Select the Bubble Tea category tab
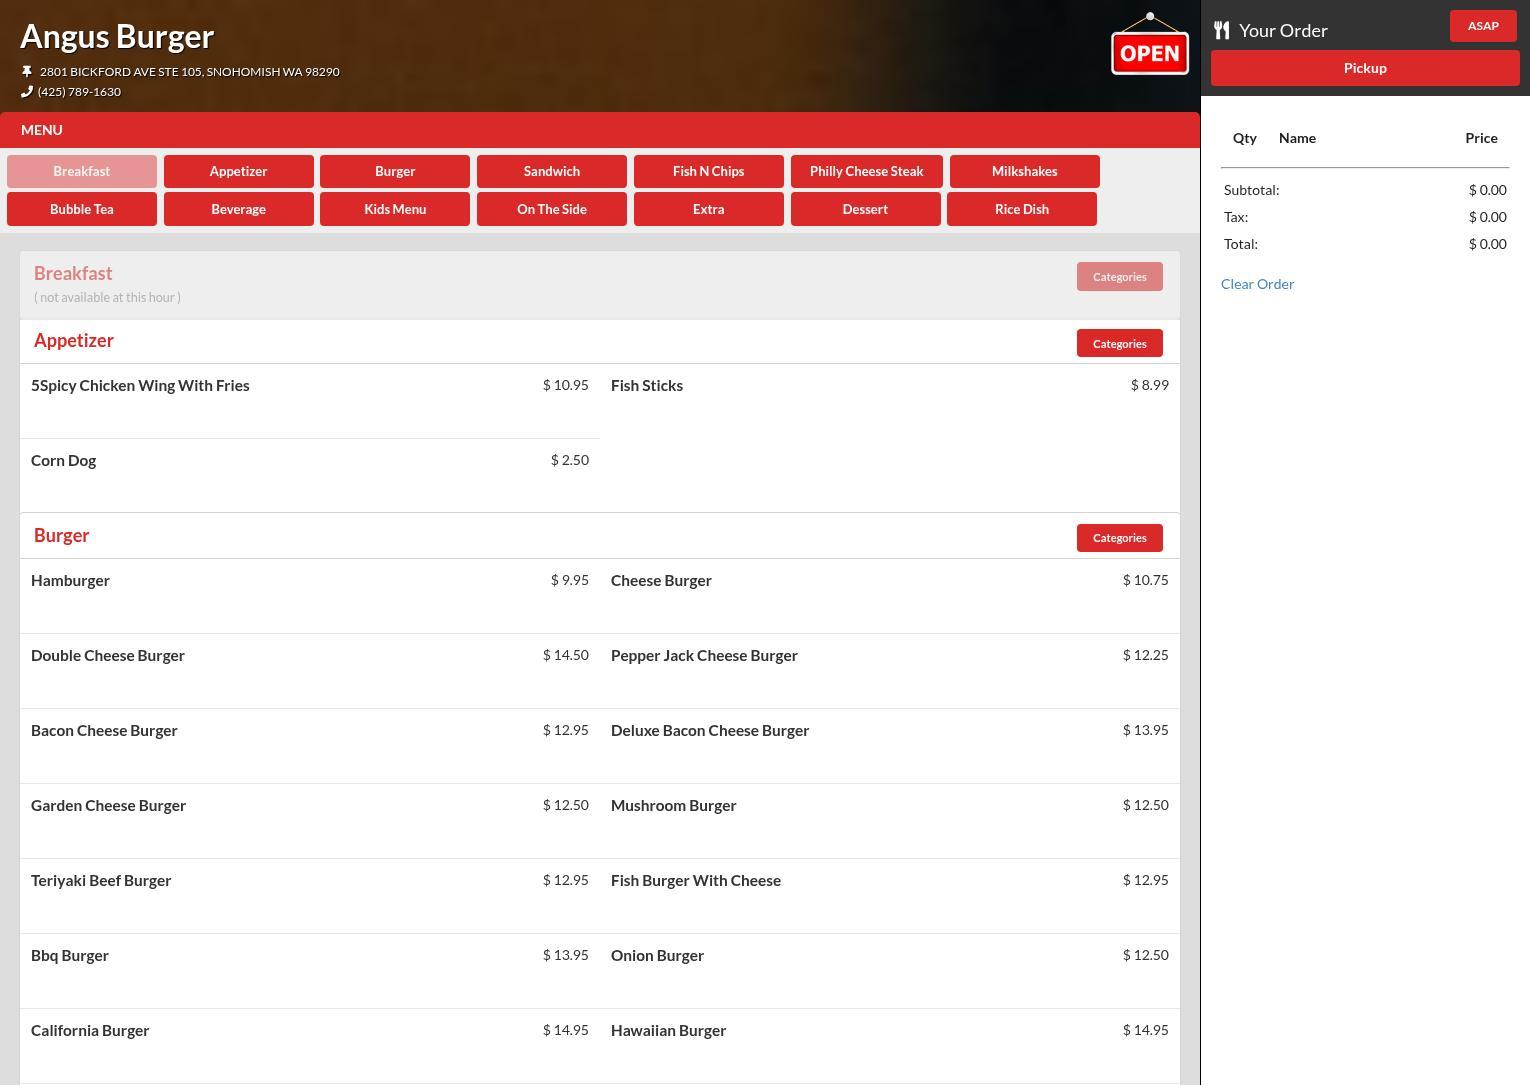 point(82,209)
